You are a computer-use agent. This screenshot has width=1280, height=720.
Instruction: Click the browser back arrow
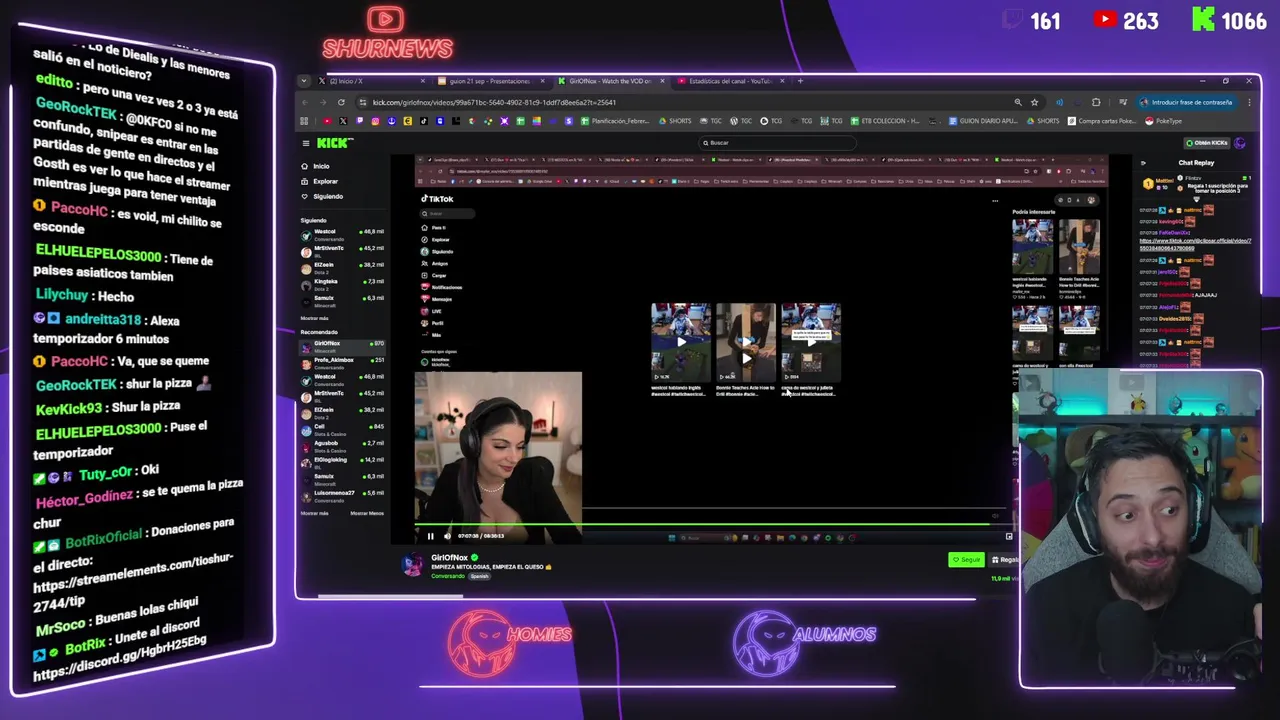pyautogui.click(x=305, y=102)
